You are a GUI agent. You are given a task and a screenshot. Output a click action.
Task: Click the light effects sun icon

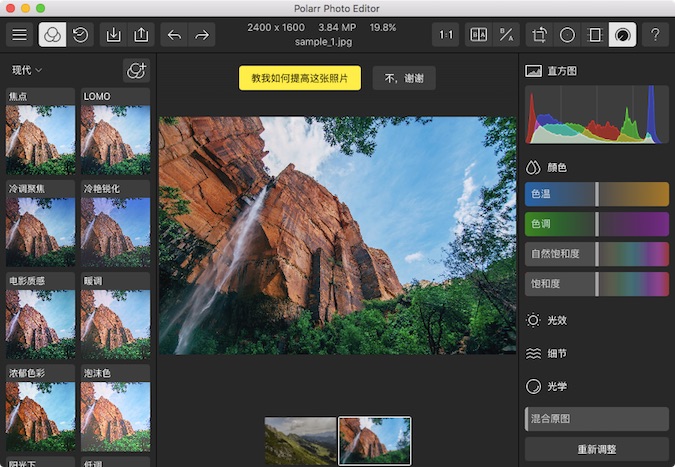pyautogui.click(x=533, y=320)
